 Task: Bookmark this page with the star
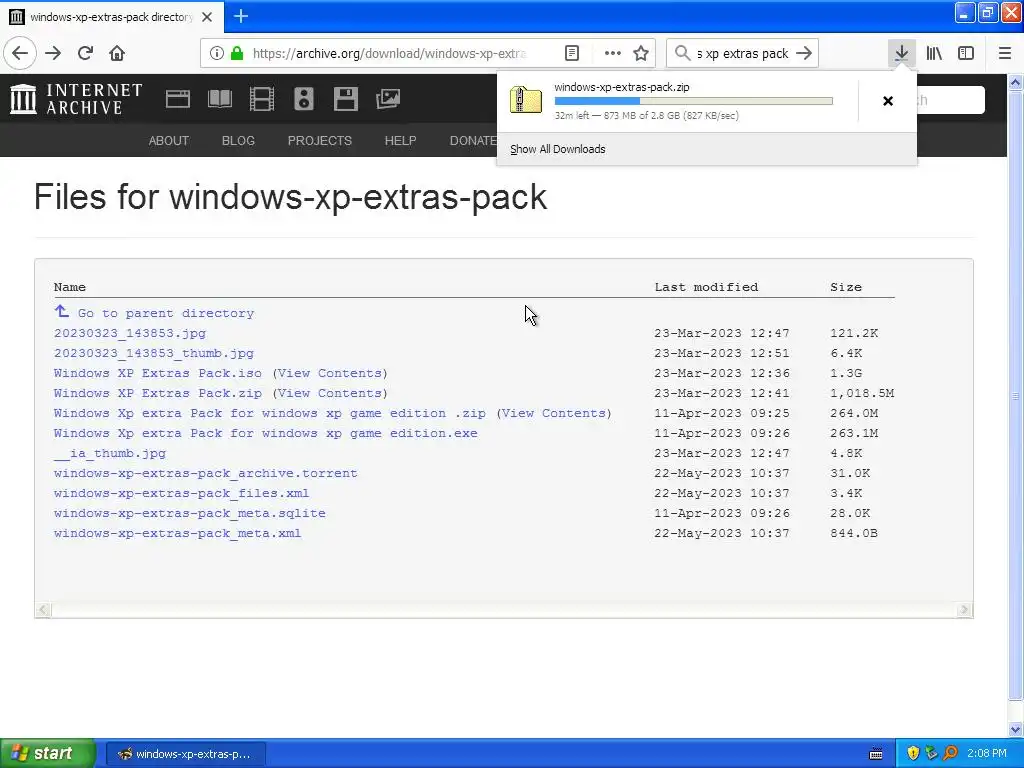tap(641, 53)
